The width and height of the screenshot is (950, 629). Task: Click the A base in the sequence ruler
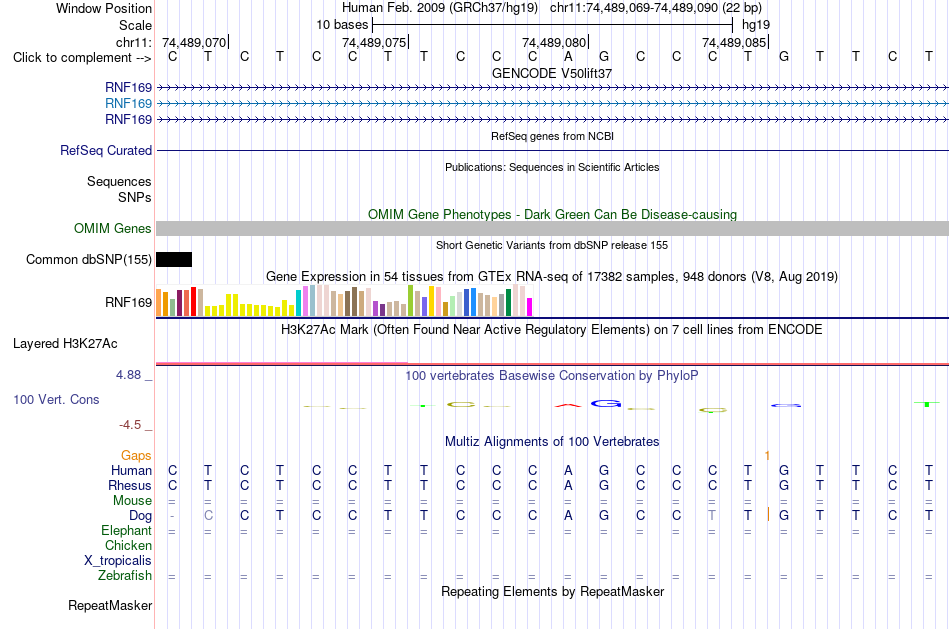(568, 57)
